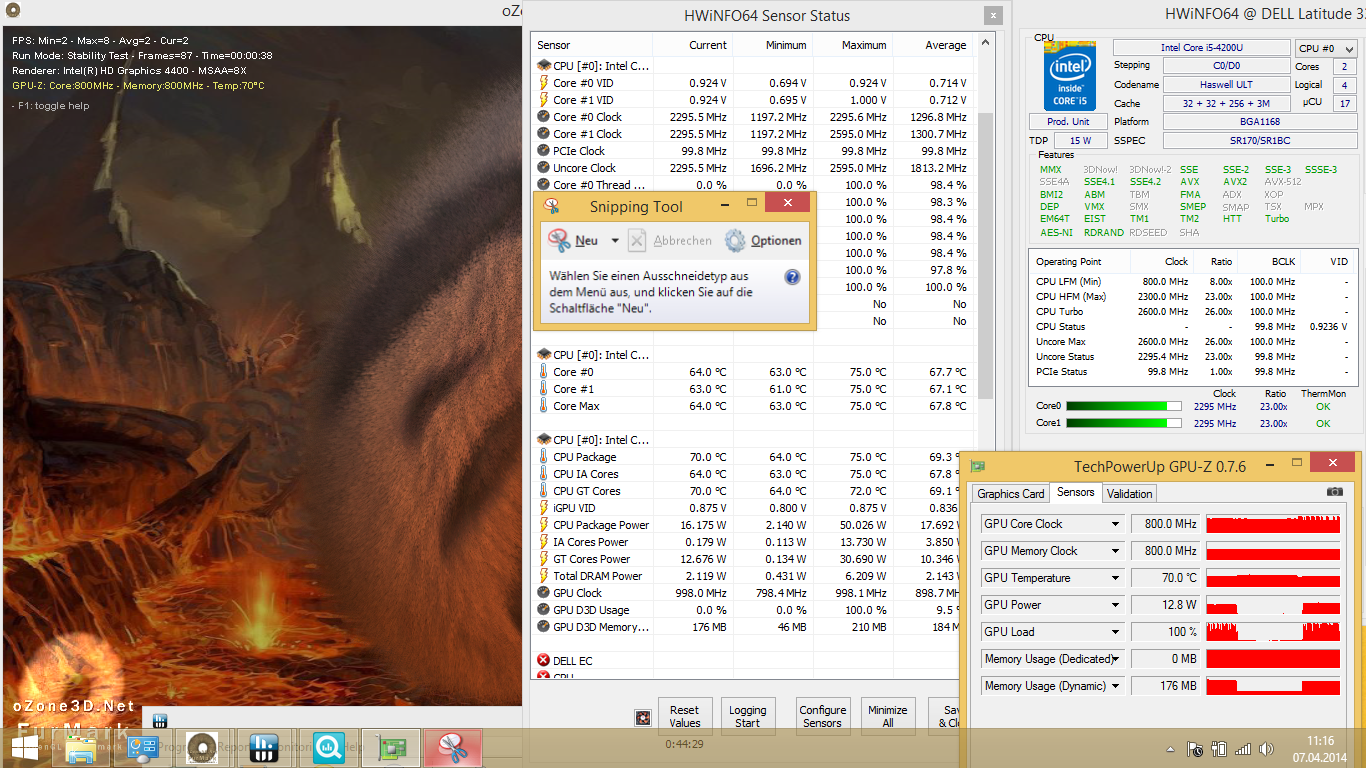Open the GPU Temperature sensor dropdown

coord(1115,578)
